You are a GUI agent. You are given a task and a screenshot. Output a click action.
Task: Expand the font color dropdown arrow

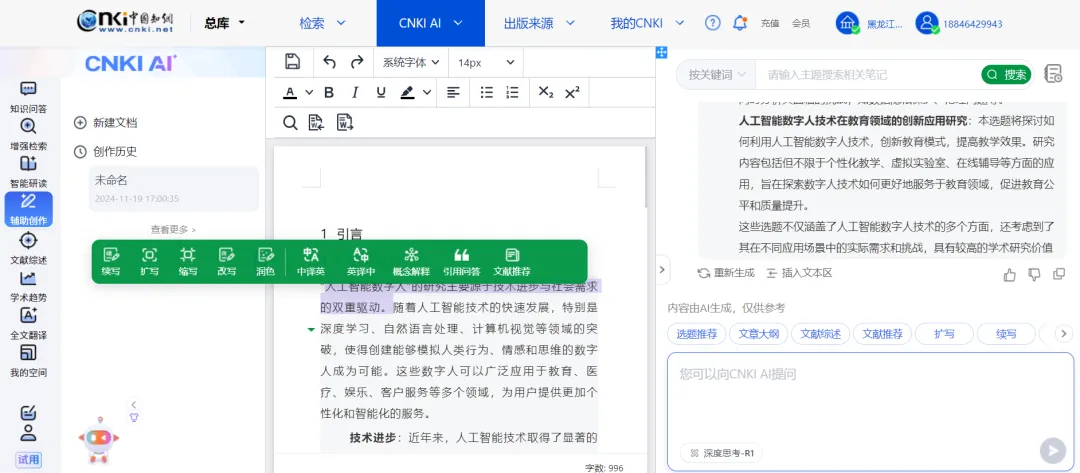(x=309, y=92)
